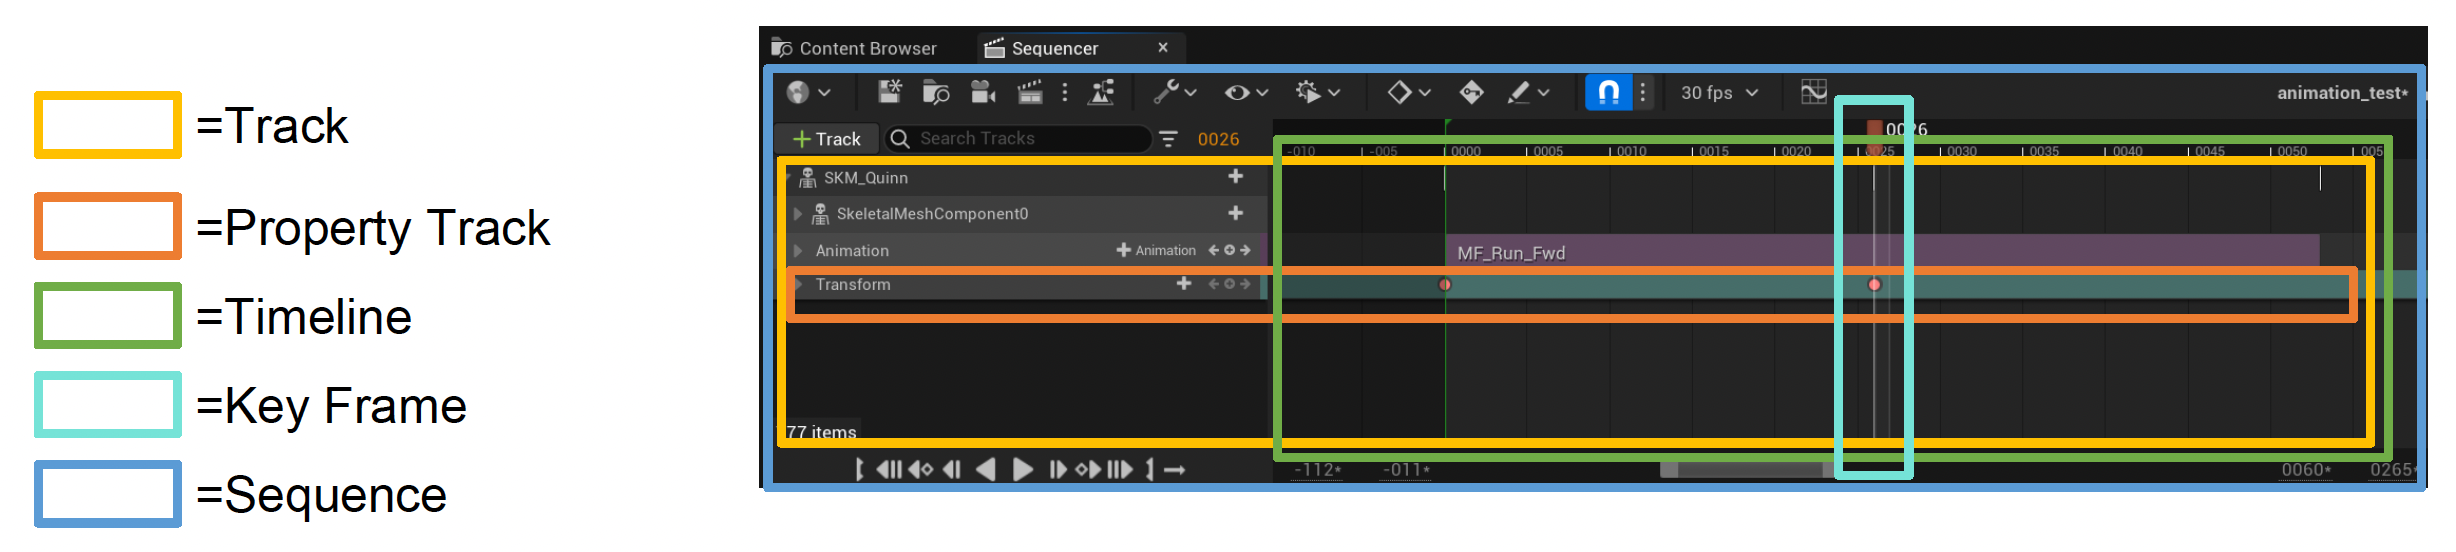Click the Save sequence icon
Image resolution: width=2456 pixels, height=552 pixels.
tap(889, 93)
